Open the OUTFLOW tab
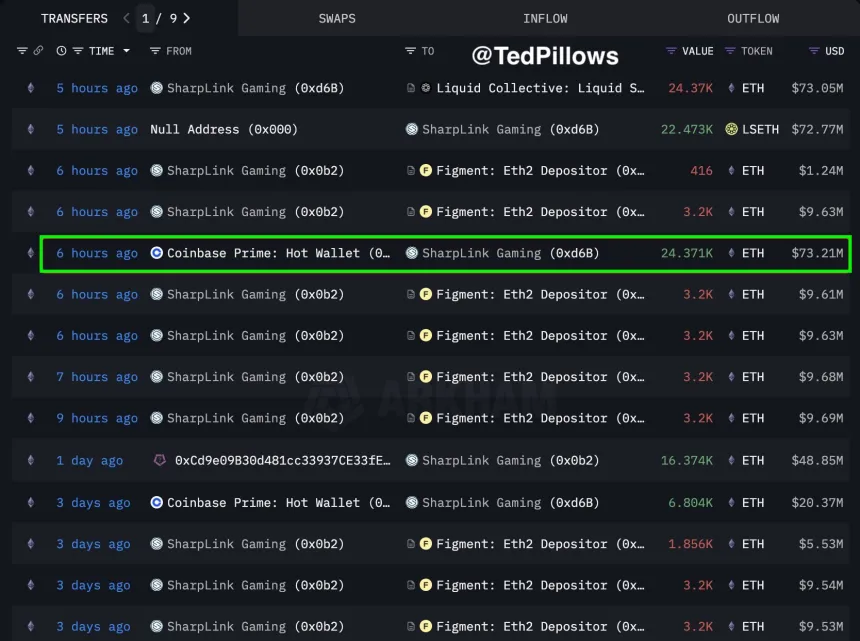This screenshot has height=641, width=860. coord(752,18)
